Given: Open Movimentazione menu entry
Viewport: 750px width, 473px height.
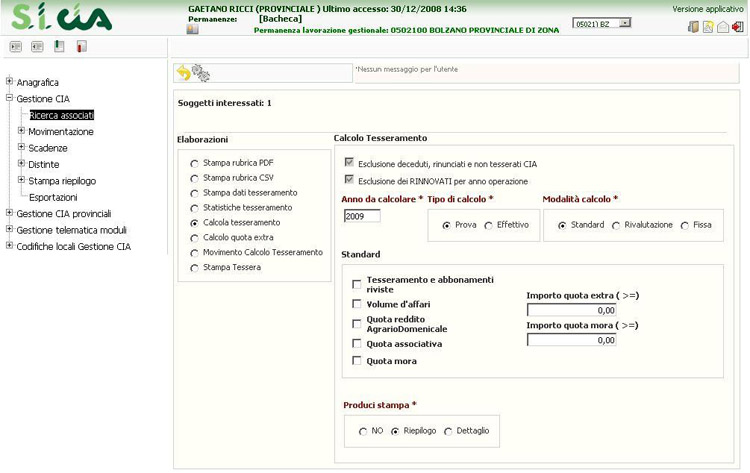Looking at the screenshot, I should [61, 132].
